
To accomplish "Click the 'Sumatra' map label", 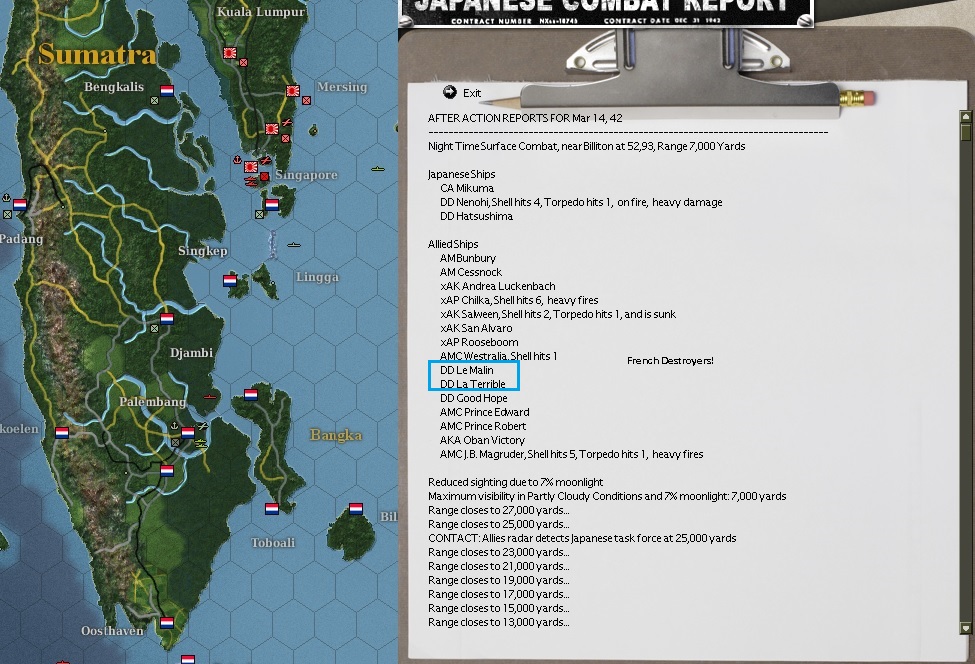I will [97, 54].
